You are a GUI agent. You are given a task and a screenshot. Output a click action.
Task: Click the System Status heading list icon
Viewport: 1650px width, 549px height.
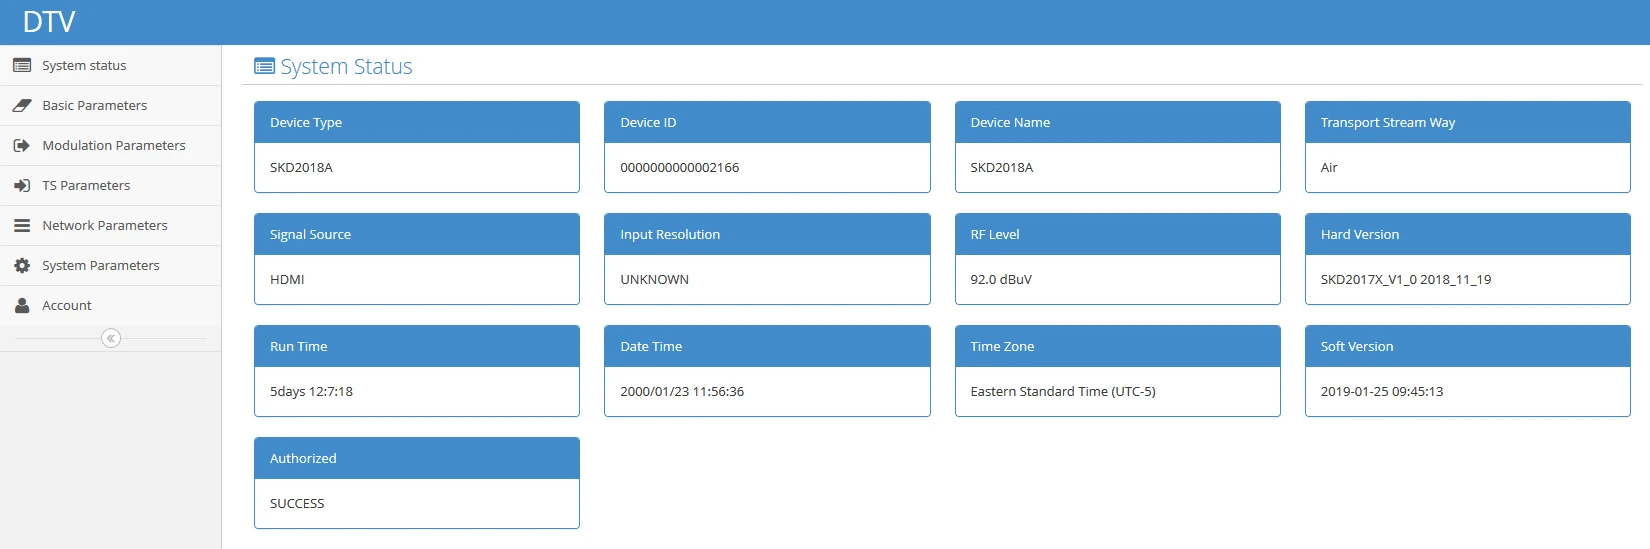[x=265, y=67]
